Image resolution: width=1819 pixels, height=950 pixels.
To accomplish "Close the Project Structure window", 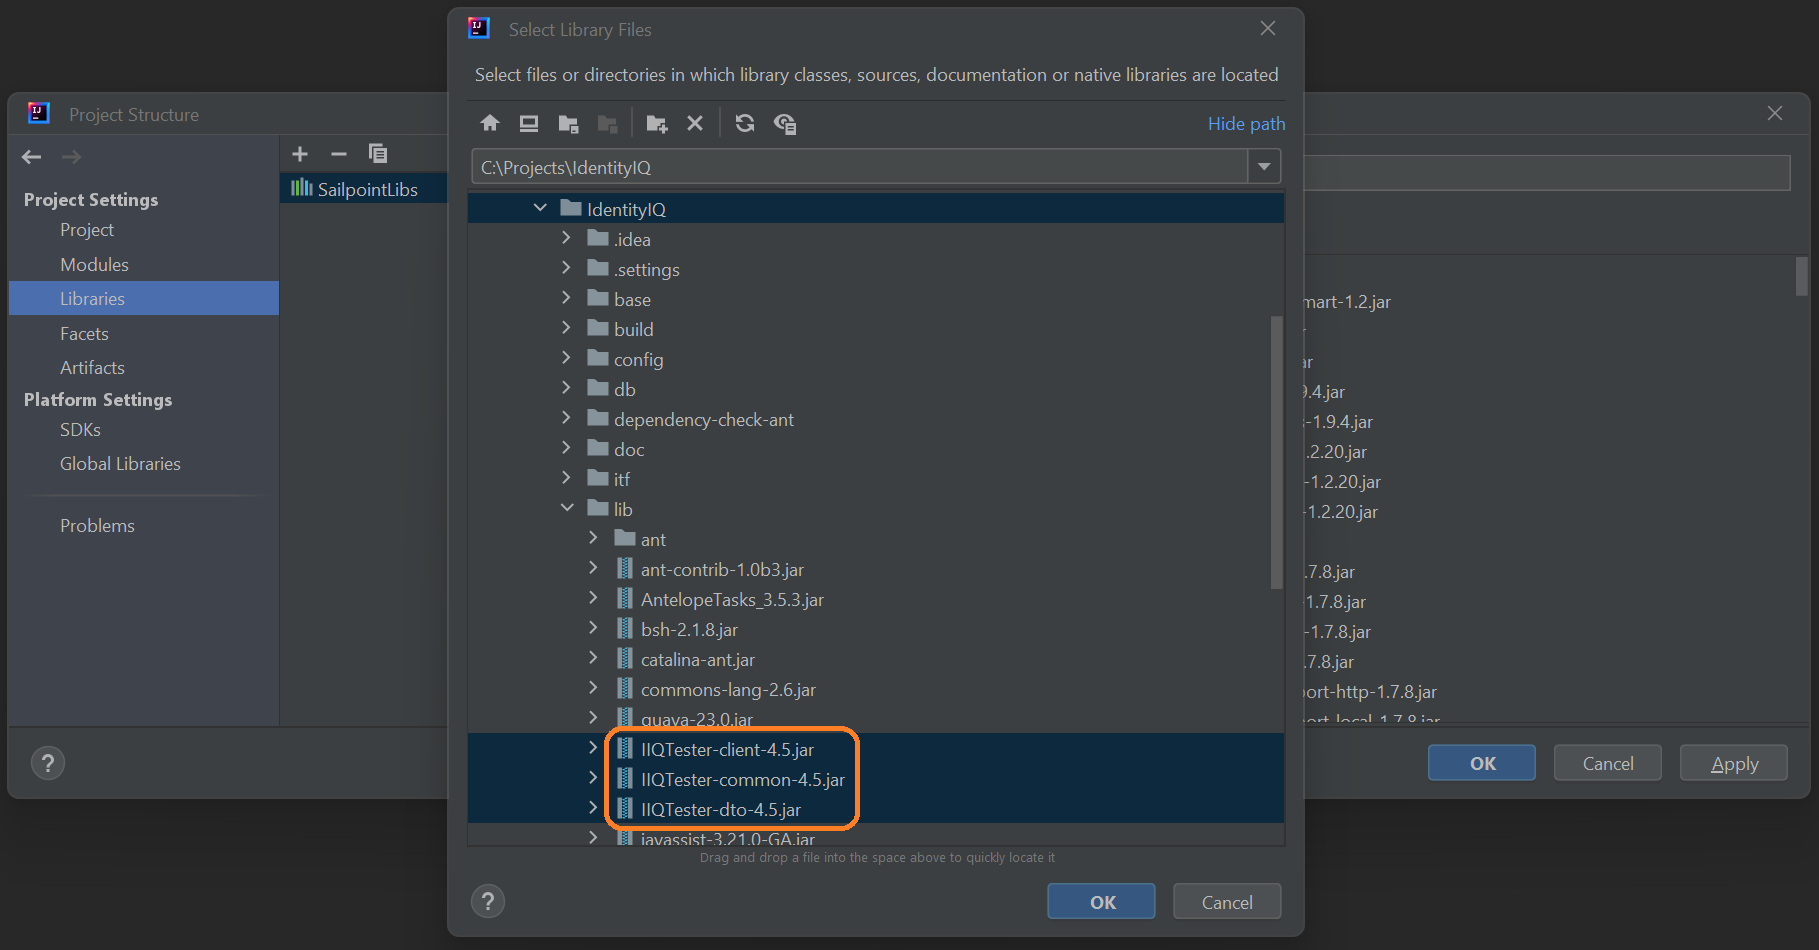I will pyautogui.click(x=1775, y=113).
